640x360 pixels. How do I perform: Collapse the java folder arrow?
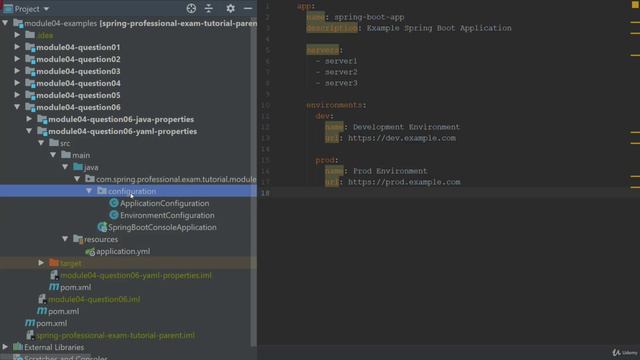(65, 167)
